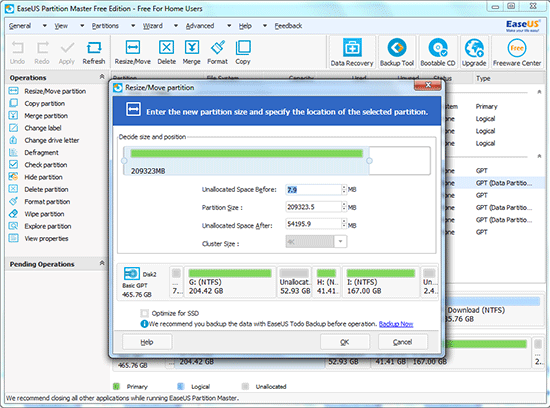550x408 pixels.
Task: Click the dialog Help button
Action: click(x=147, y=342)
